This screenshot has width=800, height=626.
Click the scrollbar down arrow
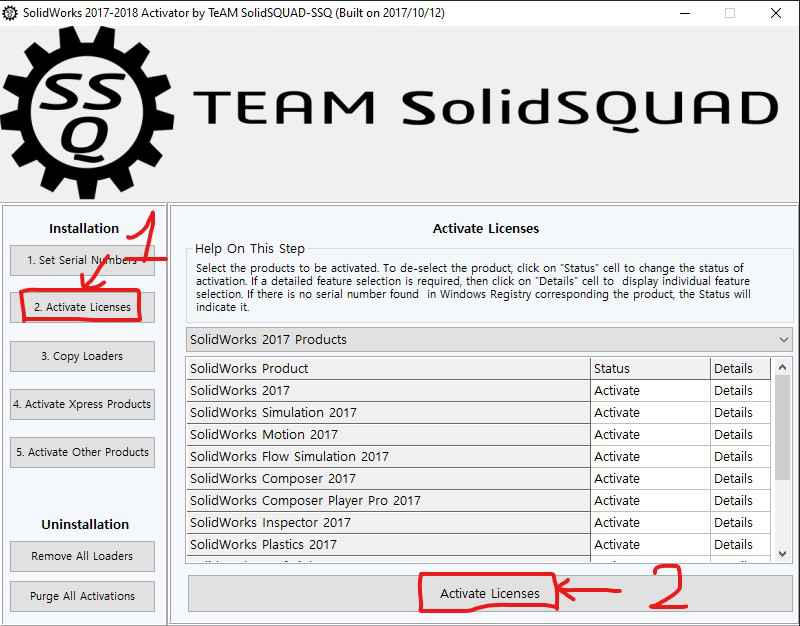[x=783, y=553]
